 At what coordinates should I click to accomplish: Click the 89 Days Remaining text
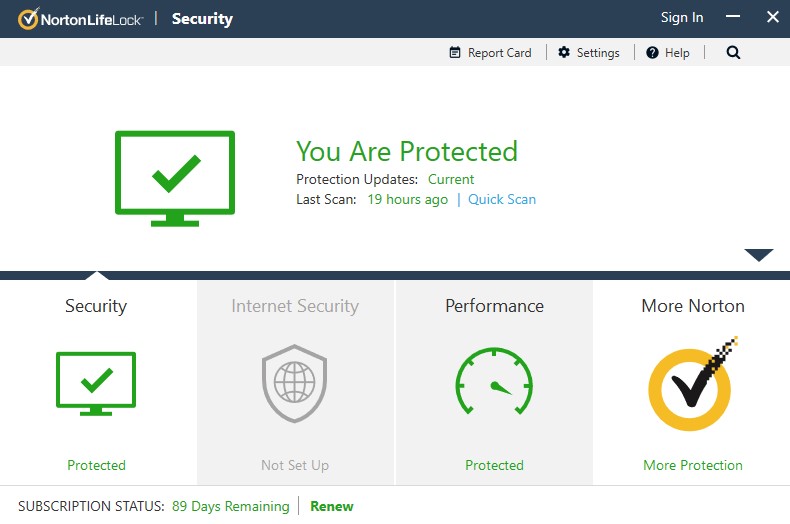coord(231,506)
